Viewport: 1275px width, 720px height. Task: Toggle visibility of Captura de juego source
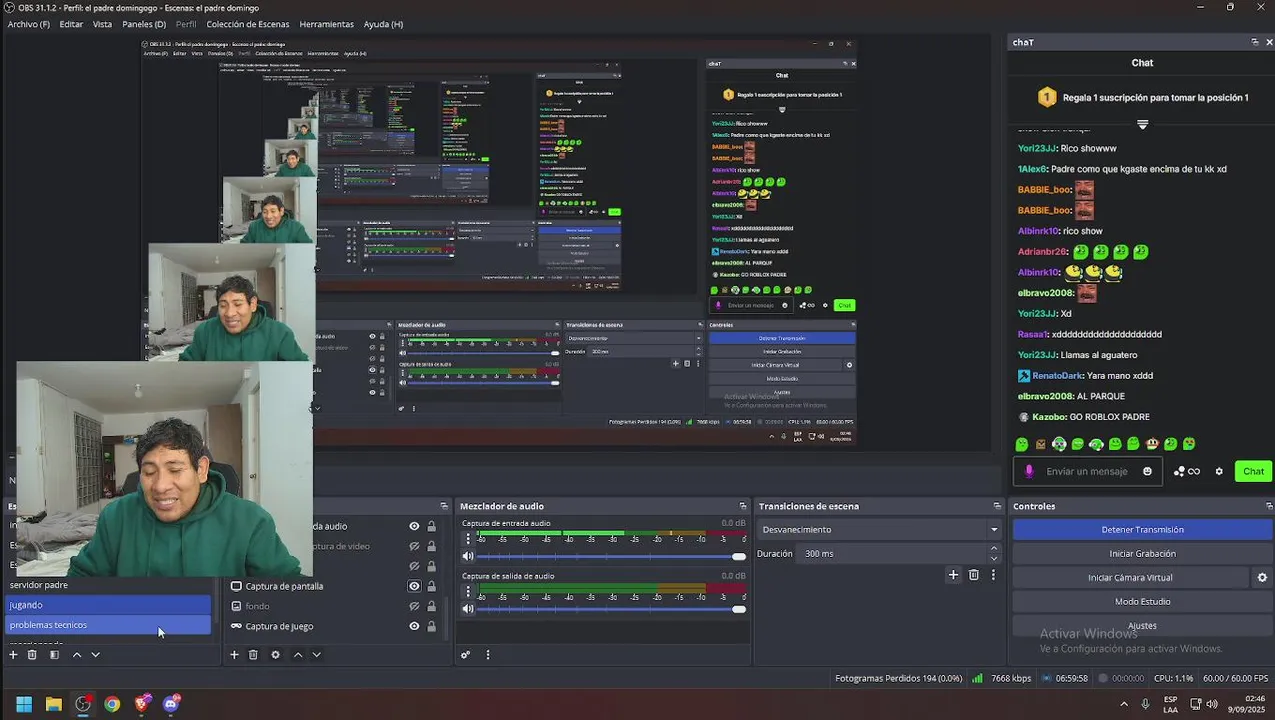click(414, 626)
